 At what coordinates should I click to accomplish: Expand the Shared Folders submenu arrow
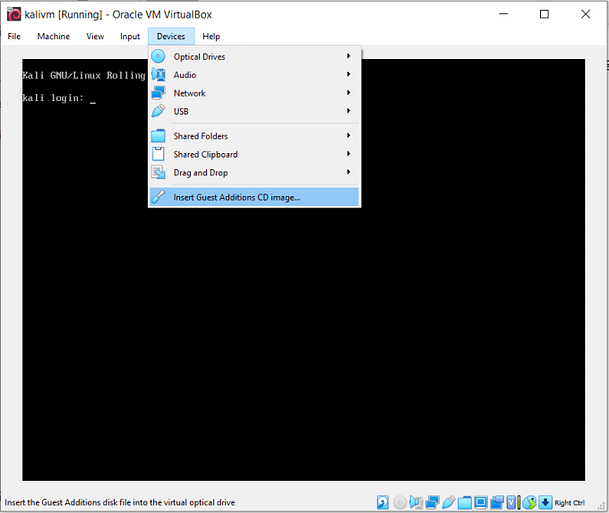click(348, 135)
